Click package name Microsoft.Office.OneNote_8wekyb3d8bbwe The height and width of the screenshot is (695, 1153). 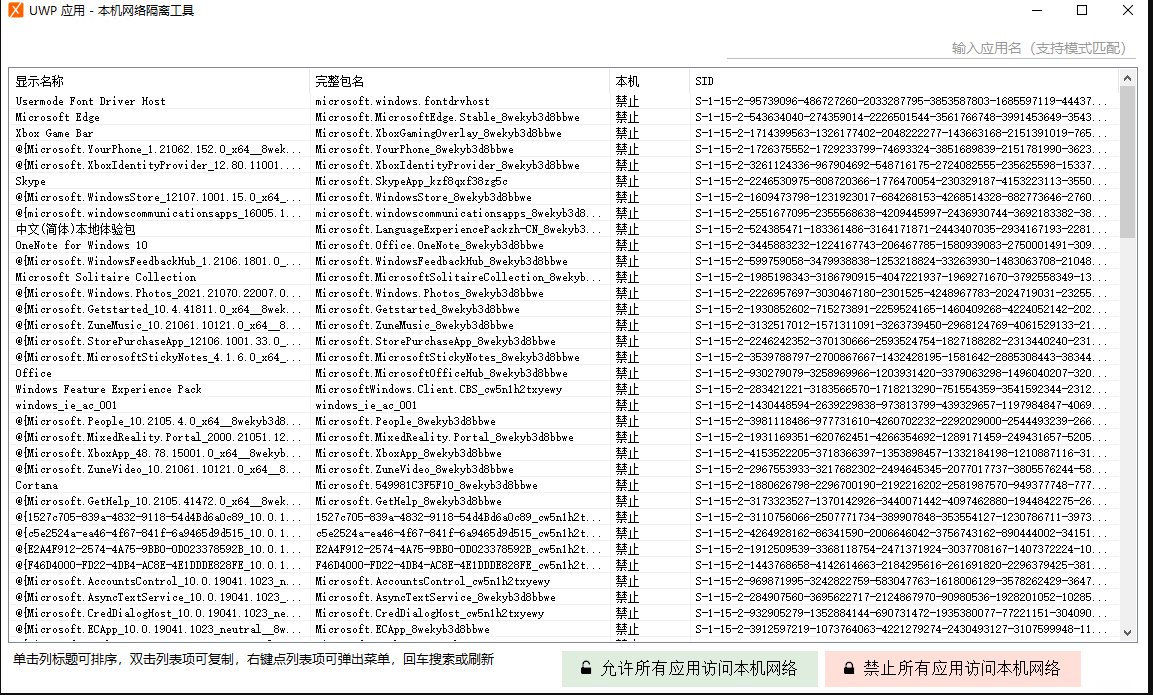tap(429, 245)
